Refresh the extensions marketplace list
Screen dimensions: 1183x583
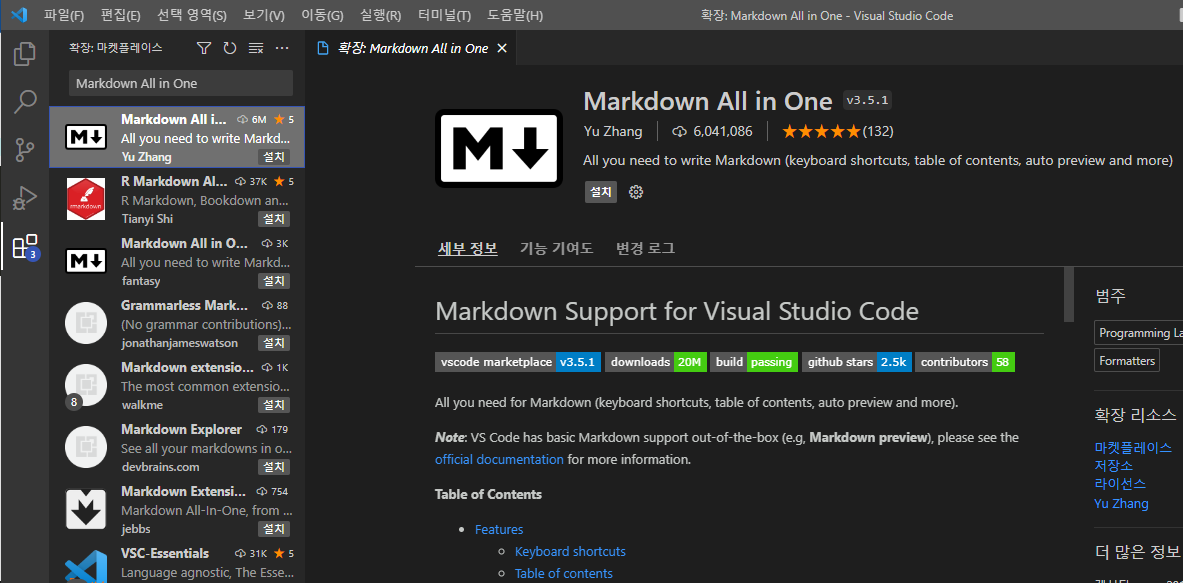coord(230,48)
